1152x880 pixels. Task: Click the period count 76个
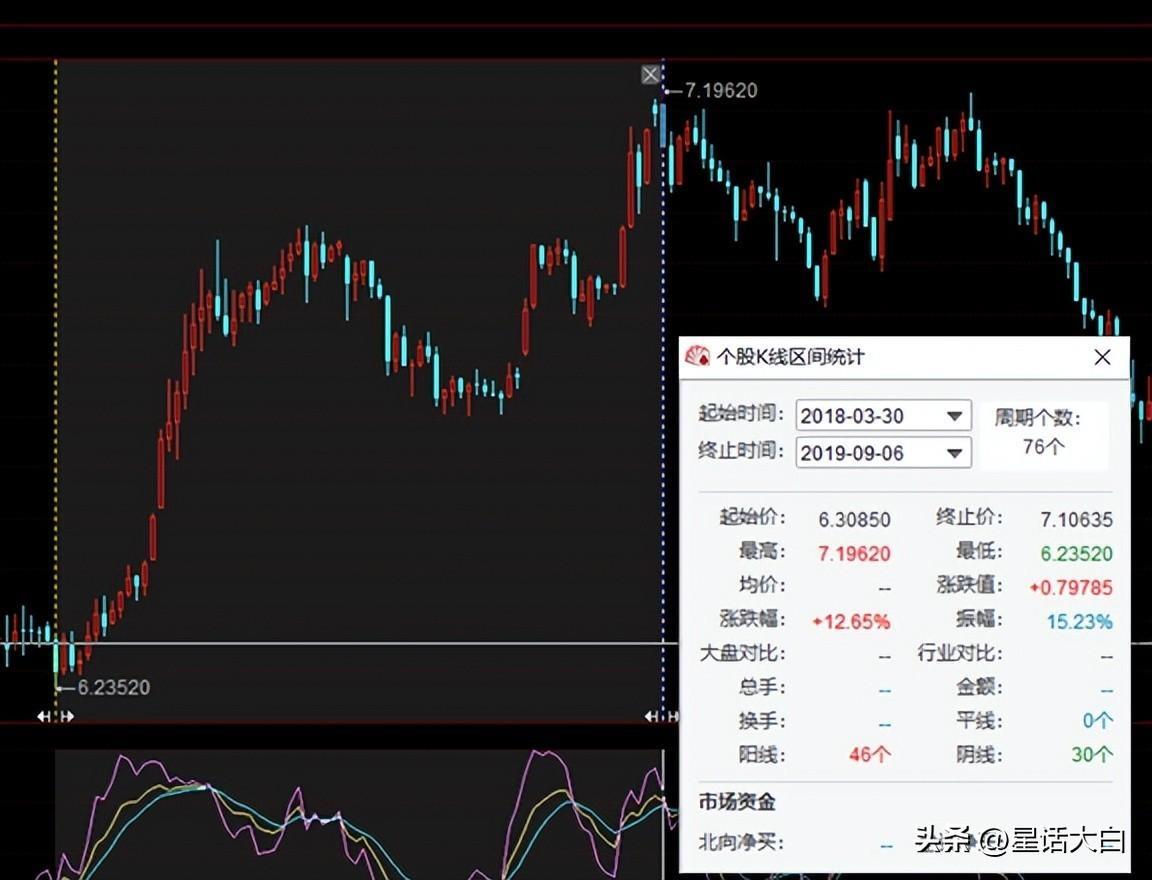tap(1043, 447)
